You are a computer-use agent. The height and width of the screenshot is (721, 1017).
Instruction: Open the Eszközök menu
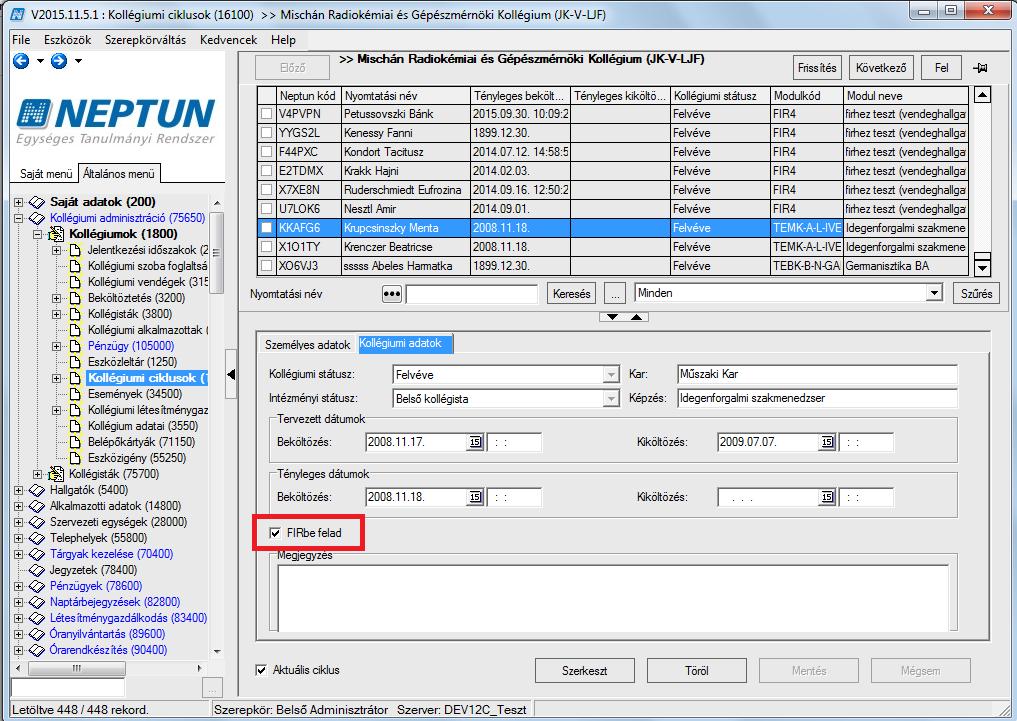coord(67,40)
